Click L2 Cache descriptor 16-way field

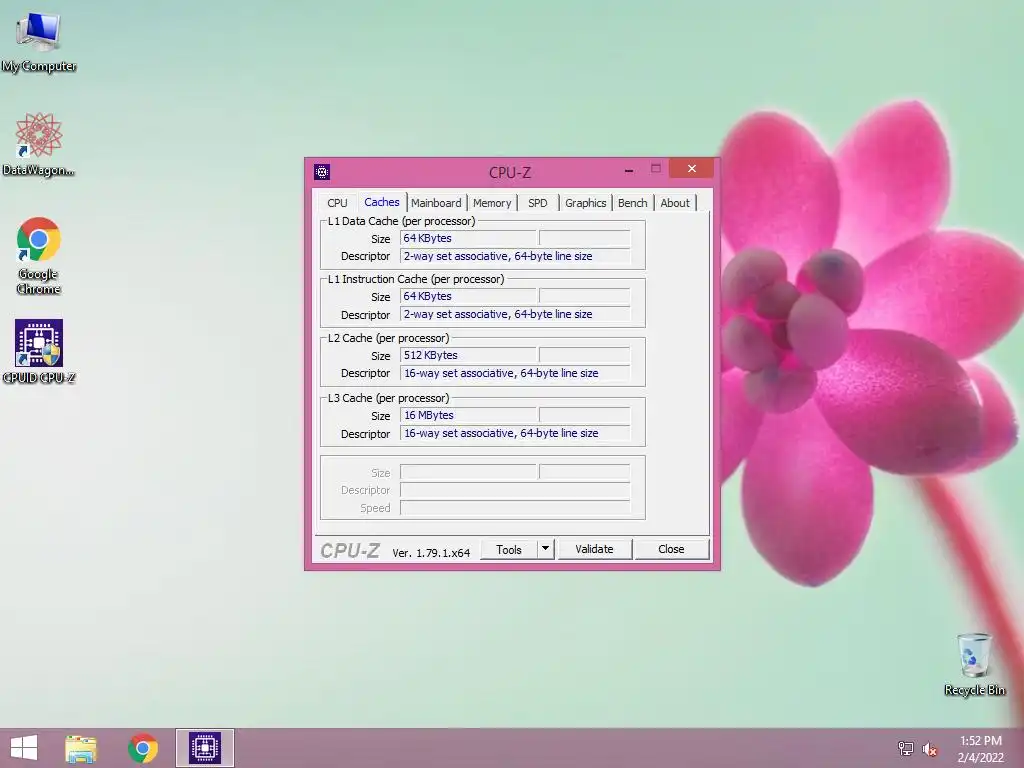[x=515, y=374]
